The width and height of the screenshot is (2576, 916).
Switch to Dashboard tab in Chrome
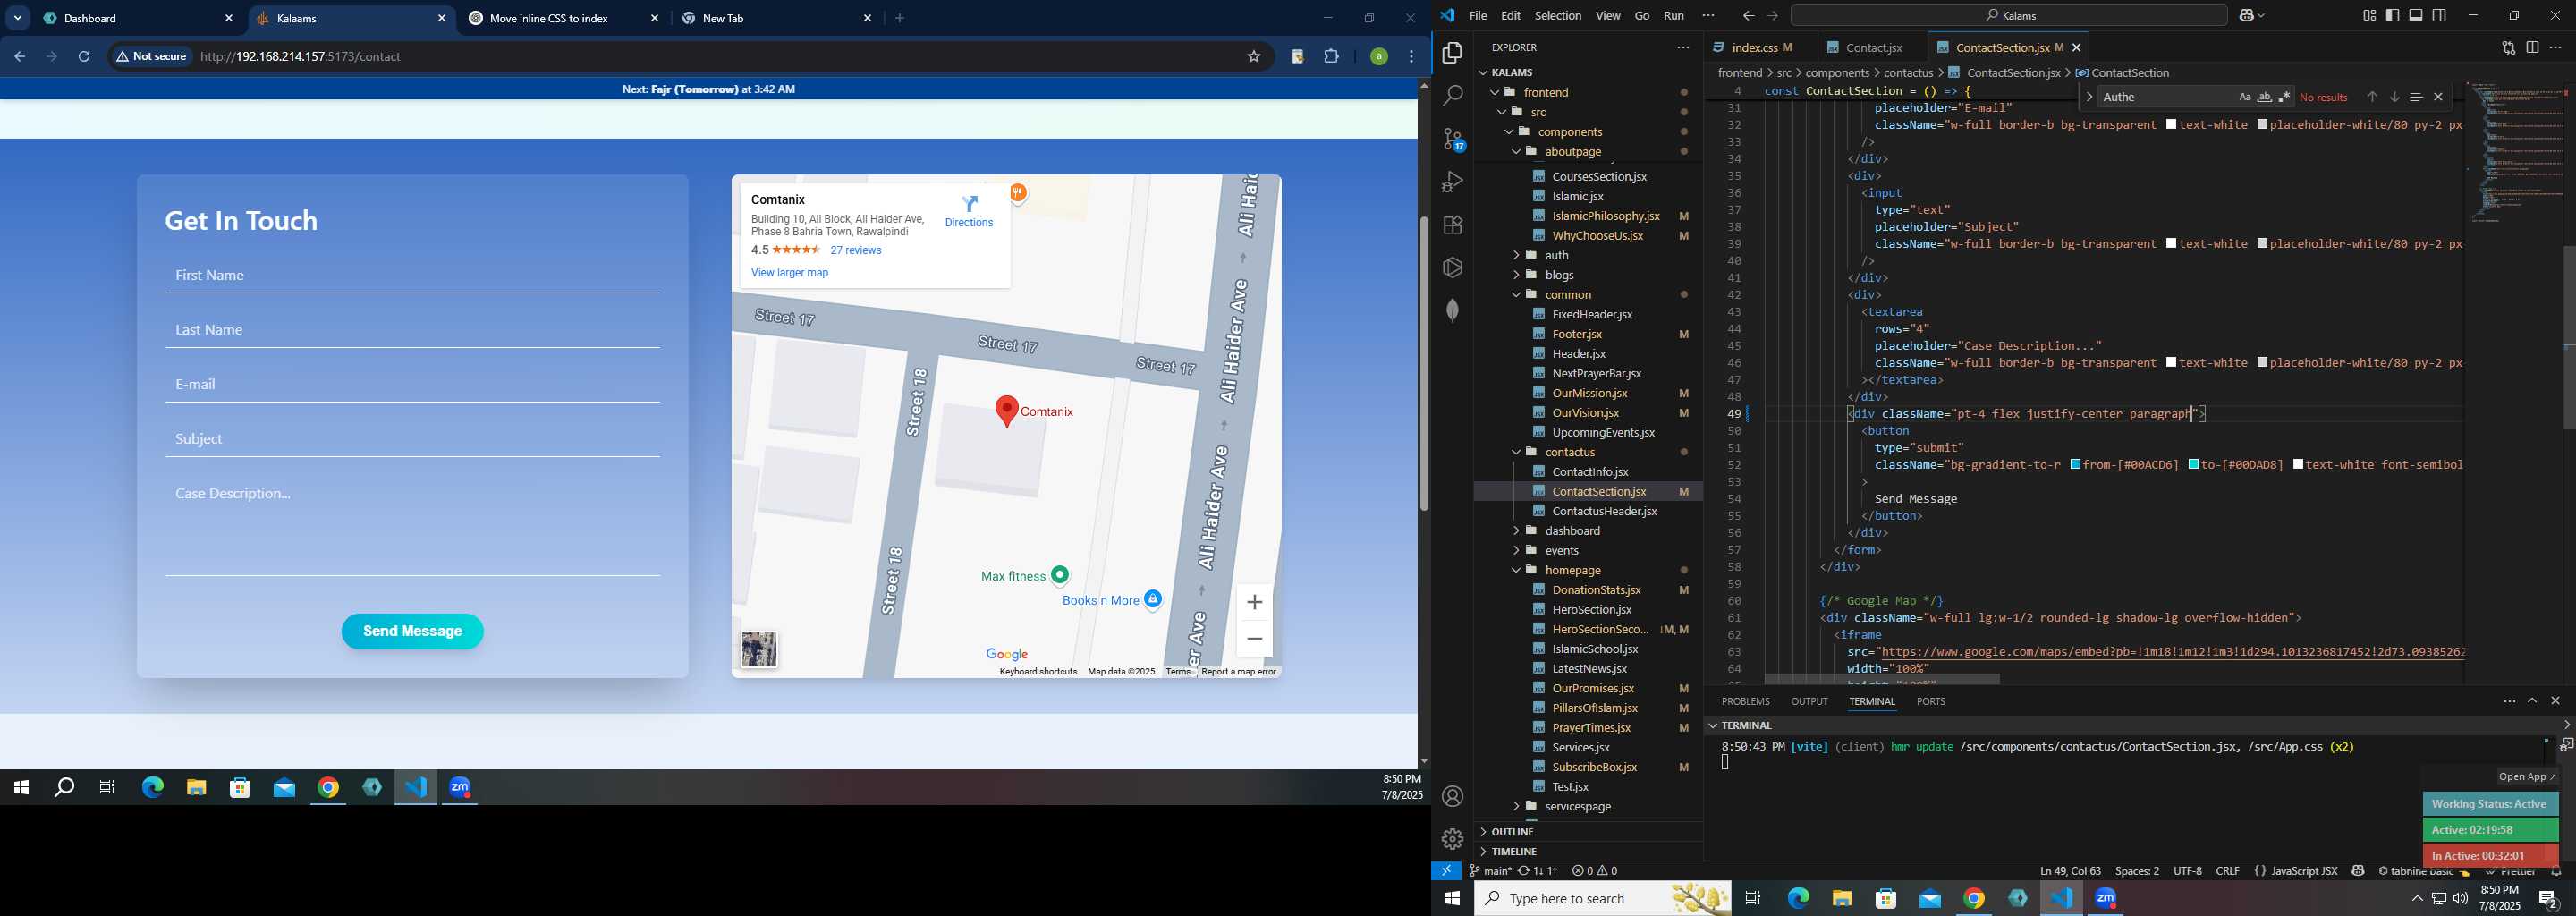click(137, 19)
